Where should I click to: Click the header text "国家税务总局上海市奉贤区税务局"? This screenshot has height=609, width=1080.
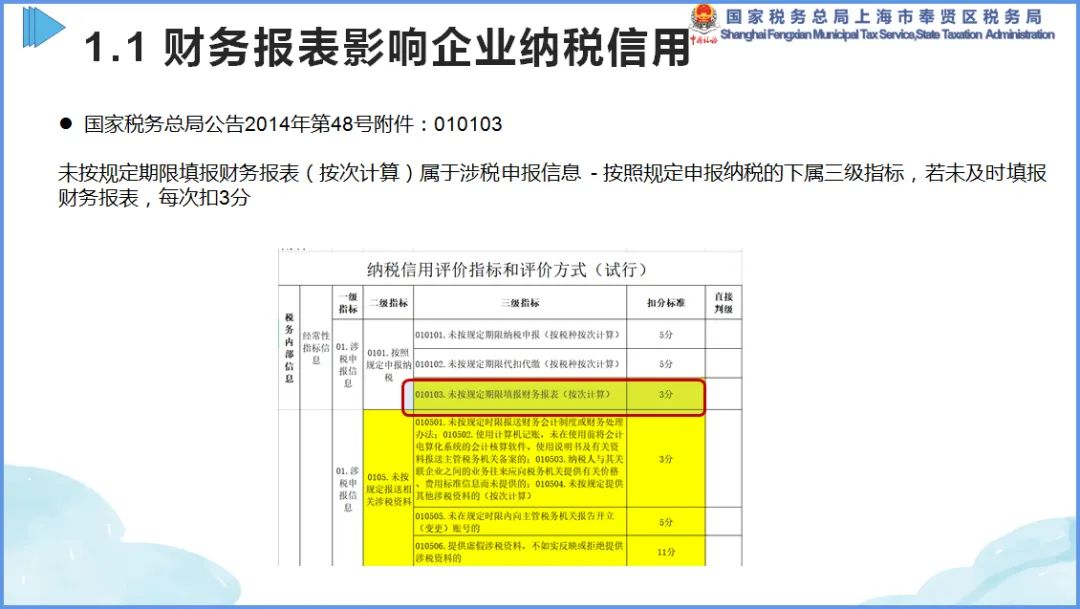[x=884, y=17]
